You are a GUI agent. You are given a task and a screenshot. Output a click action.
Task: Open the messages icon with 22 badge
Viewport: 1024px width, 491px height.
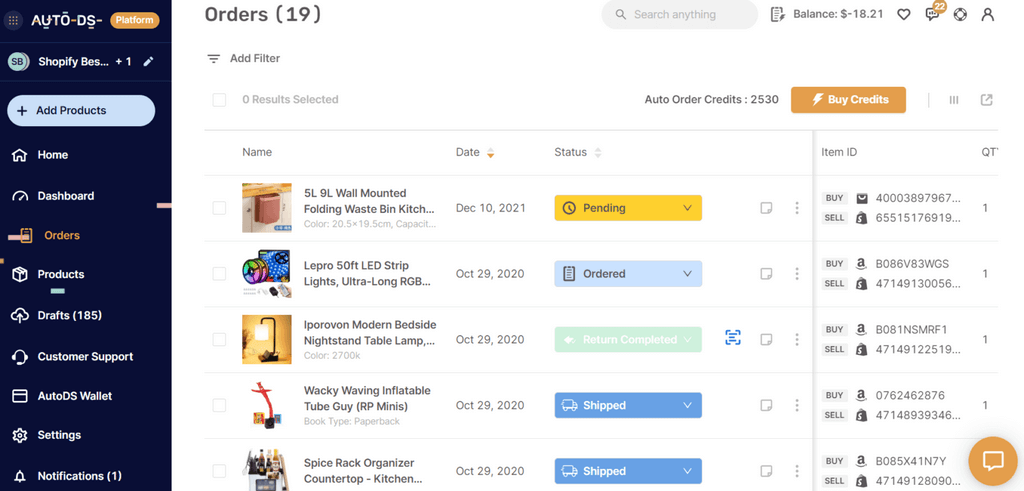(932, 15)
